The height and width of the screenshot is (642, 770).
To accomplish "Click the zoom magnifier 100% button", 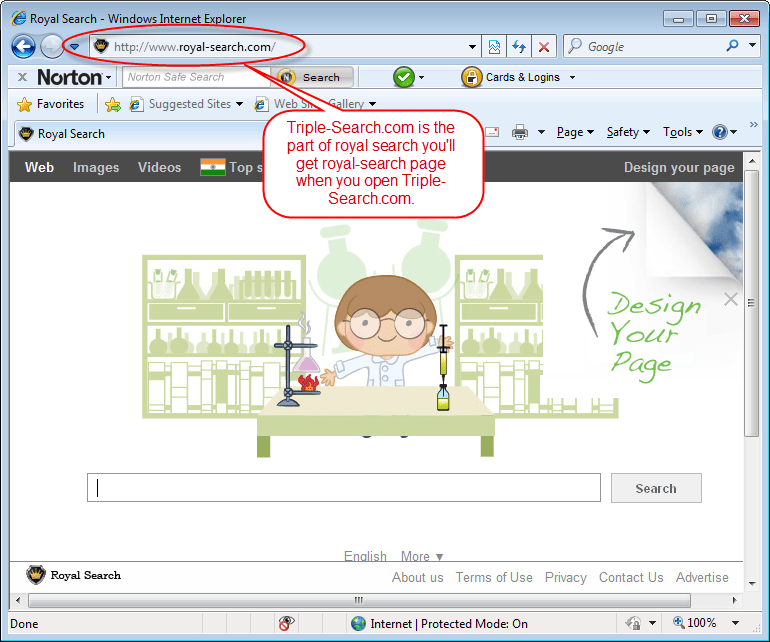I will click(694, 623).
